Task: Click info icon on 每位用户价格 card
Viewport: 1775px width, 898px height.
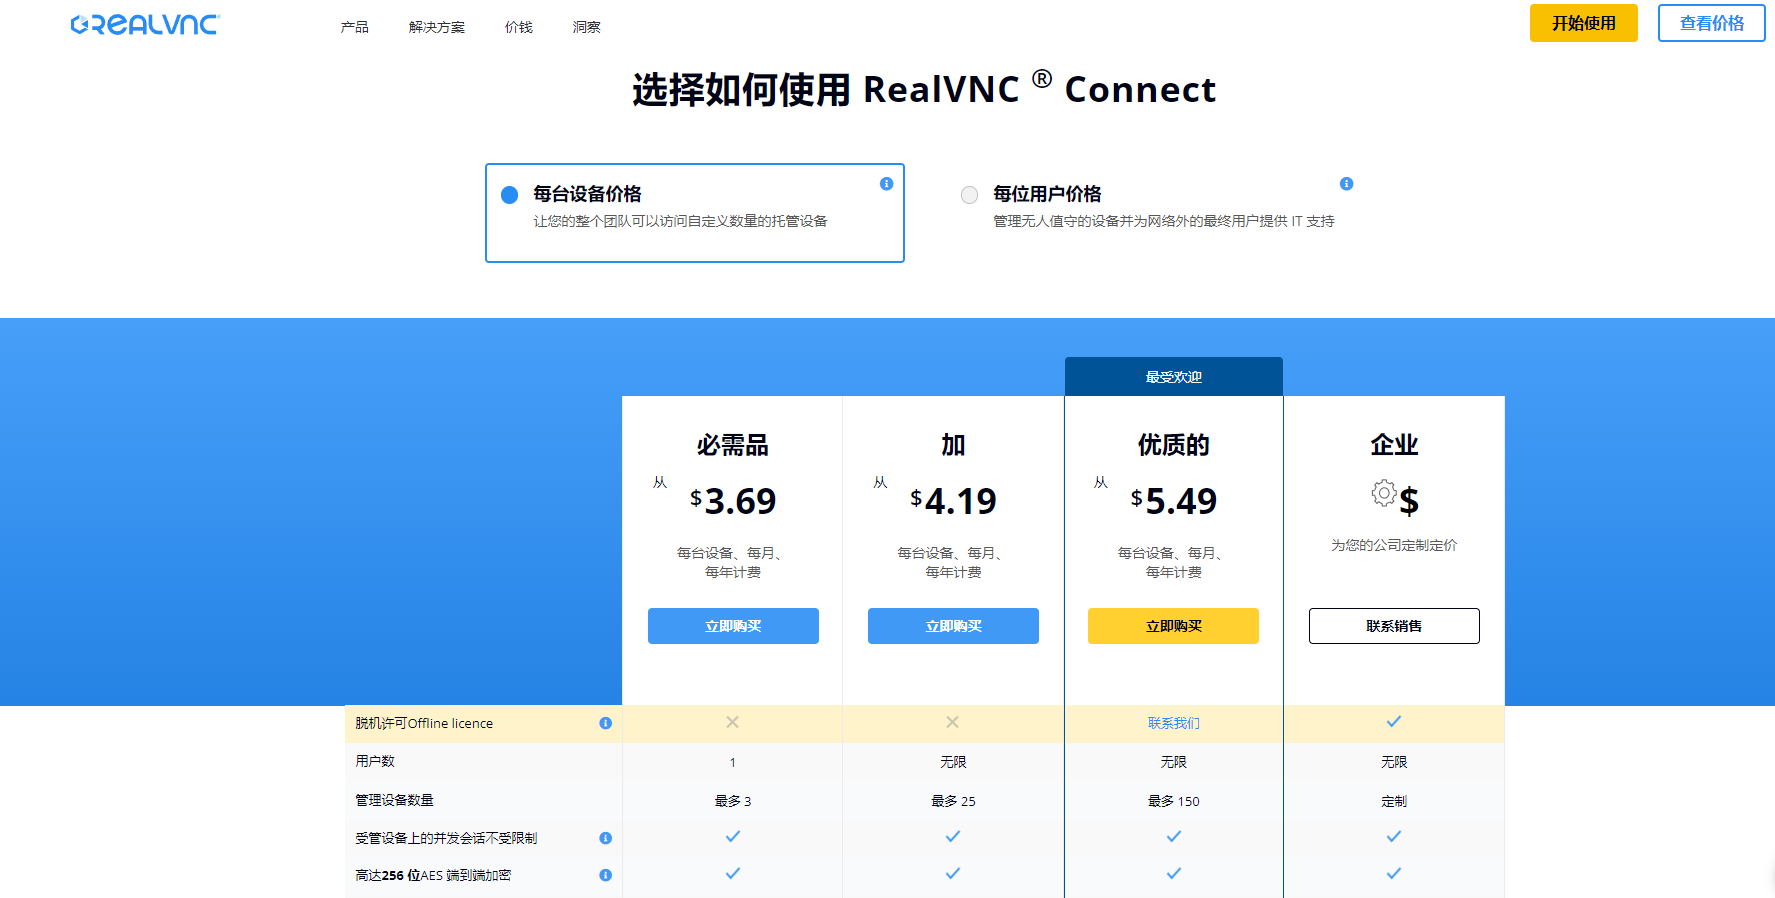Action: (x=1346, y=184)
